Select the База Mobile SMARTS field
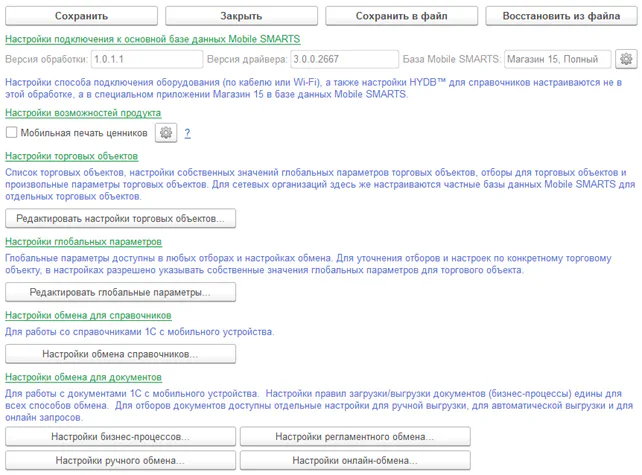The height and width of the screenshot is (475, 642). click(557, 59)
